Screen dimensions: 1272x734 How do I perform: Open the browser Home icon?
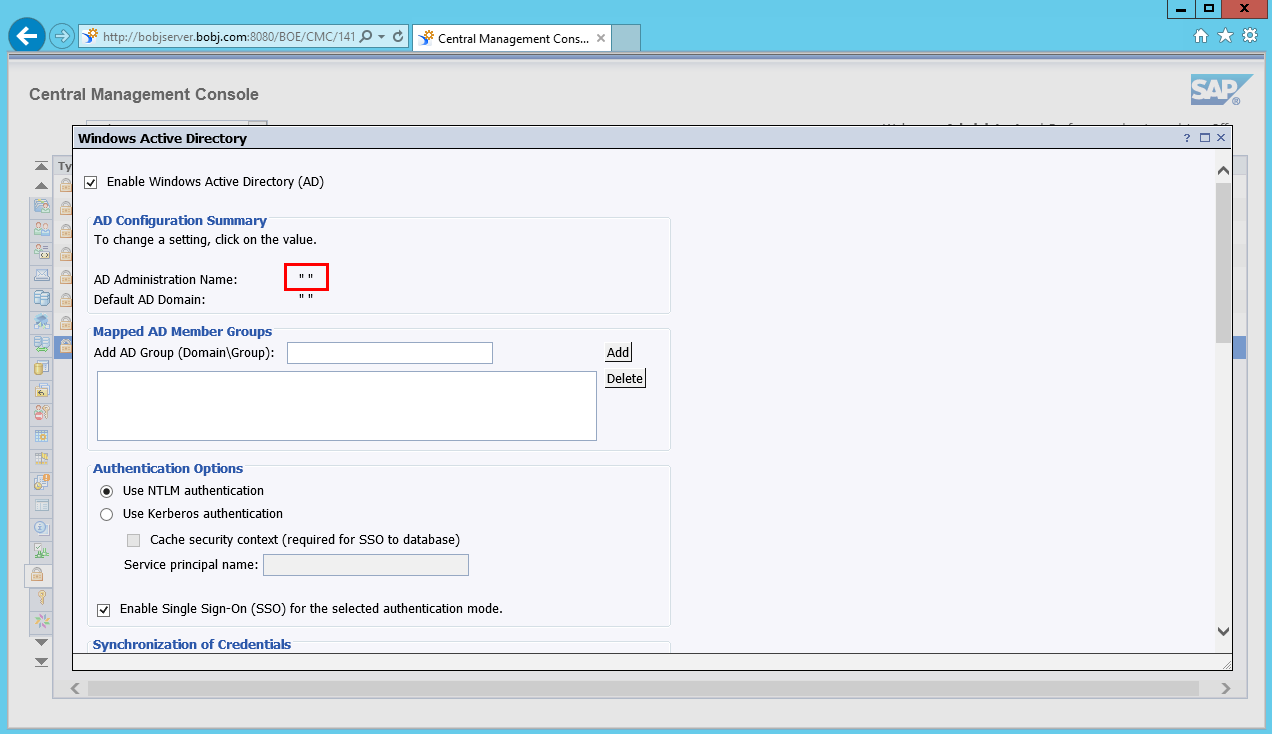[1201, 36]
